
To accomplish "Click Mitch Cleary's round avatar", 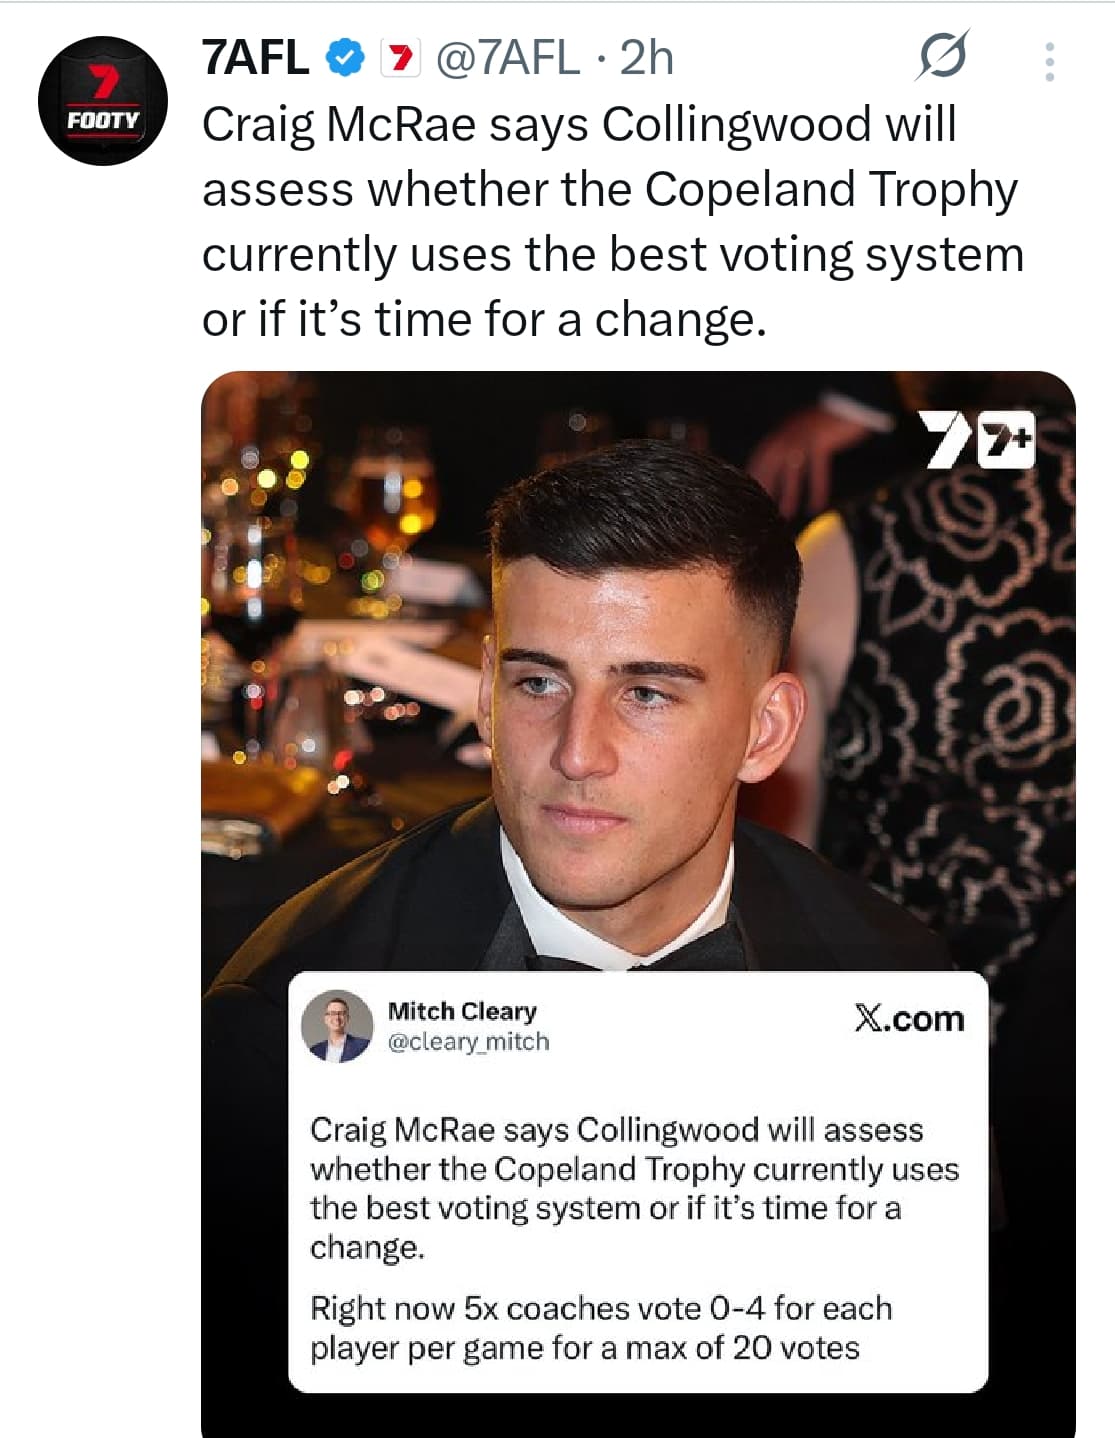I will 337,1026.
